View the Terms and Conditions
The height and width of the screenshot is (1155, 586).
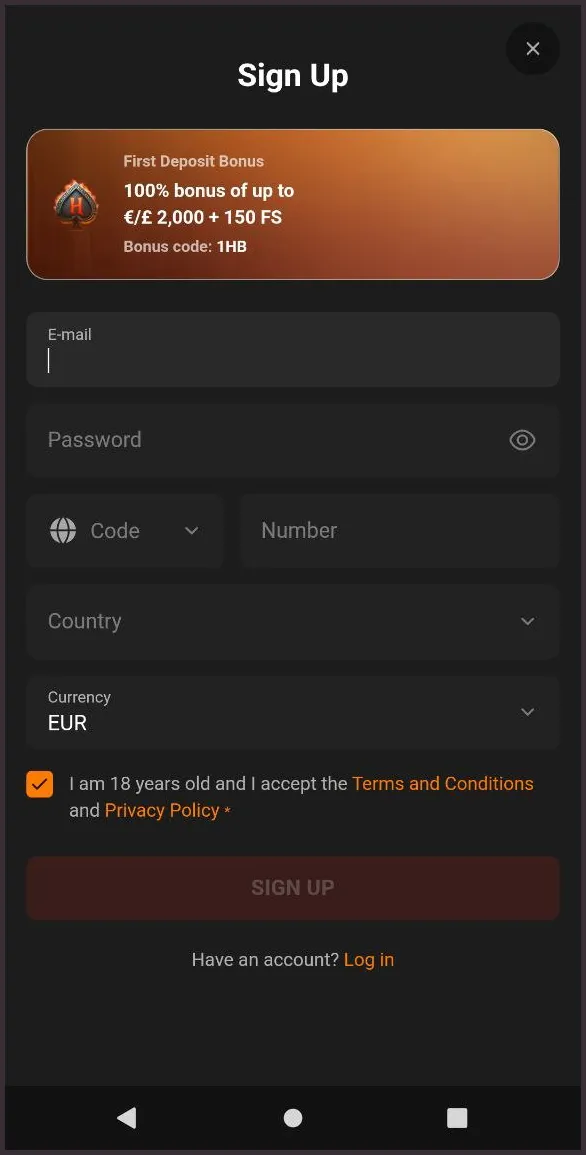[442, 783]
